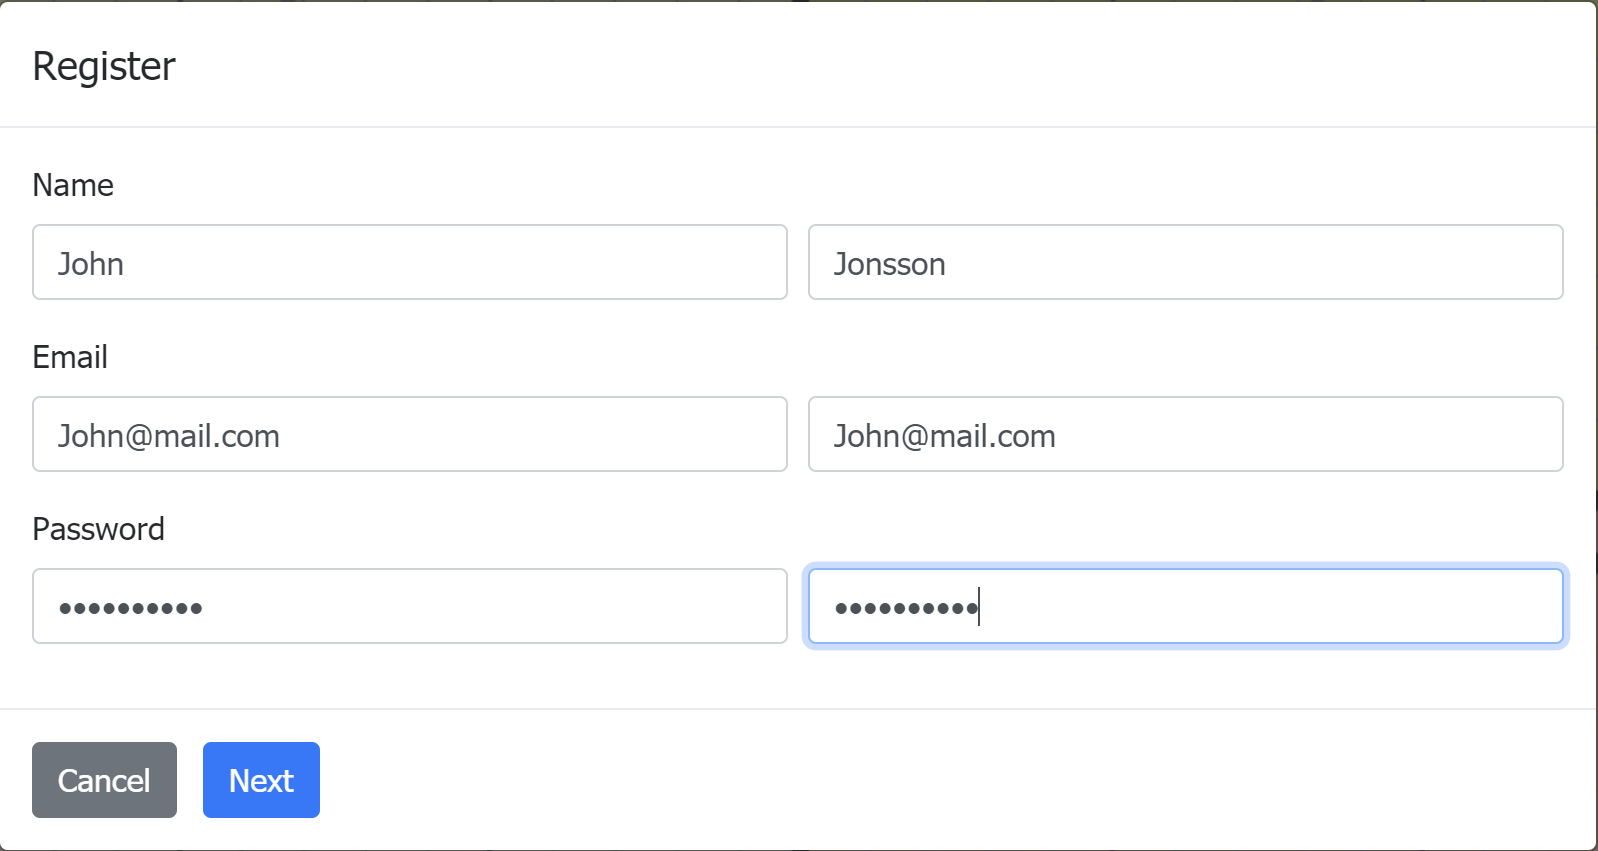Select the focused confirm password field
This screenshot has height=851, width=1598.
(1186, 606)
